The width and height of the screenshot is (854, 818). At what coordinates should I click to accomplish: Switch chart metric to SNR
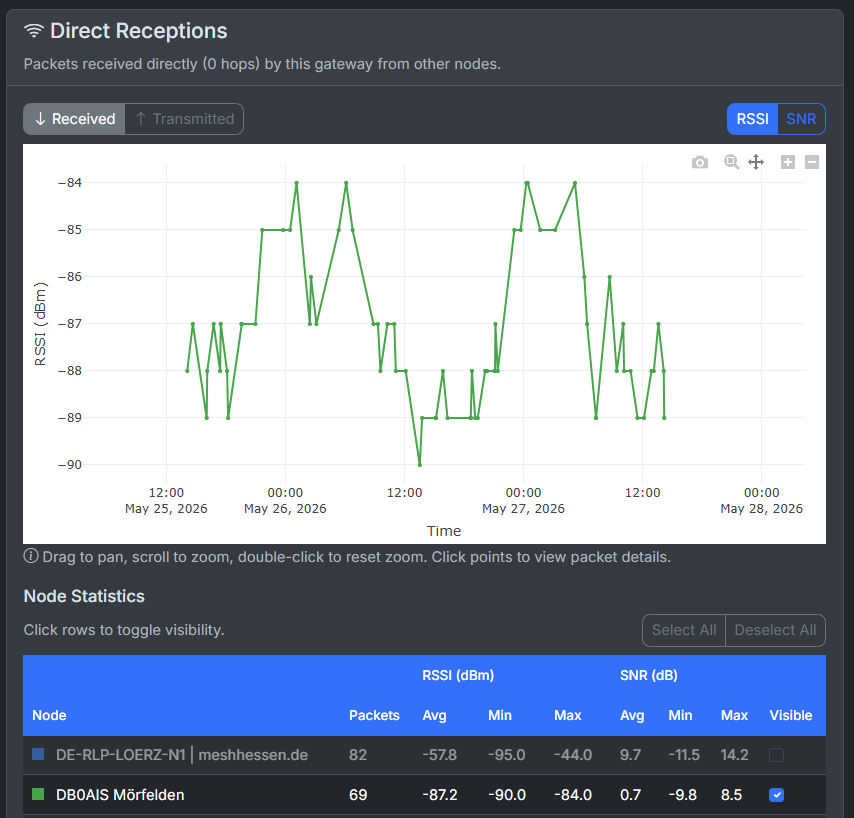point(801,119)
